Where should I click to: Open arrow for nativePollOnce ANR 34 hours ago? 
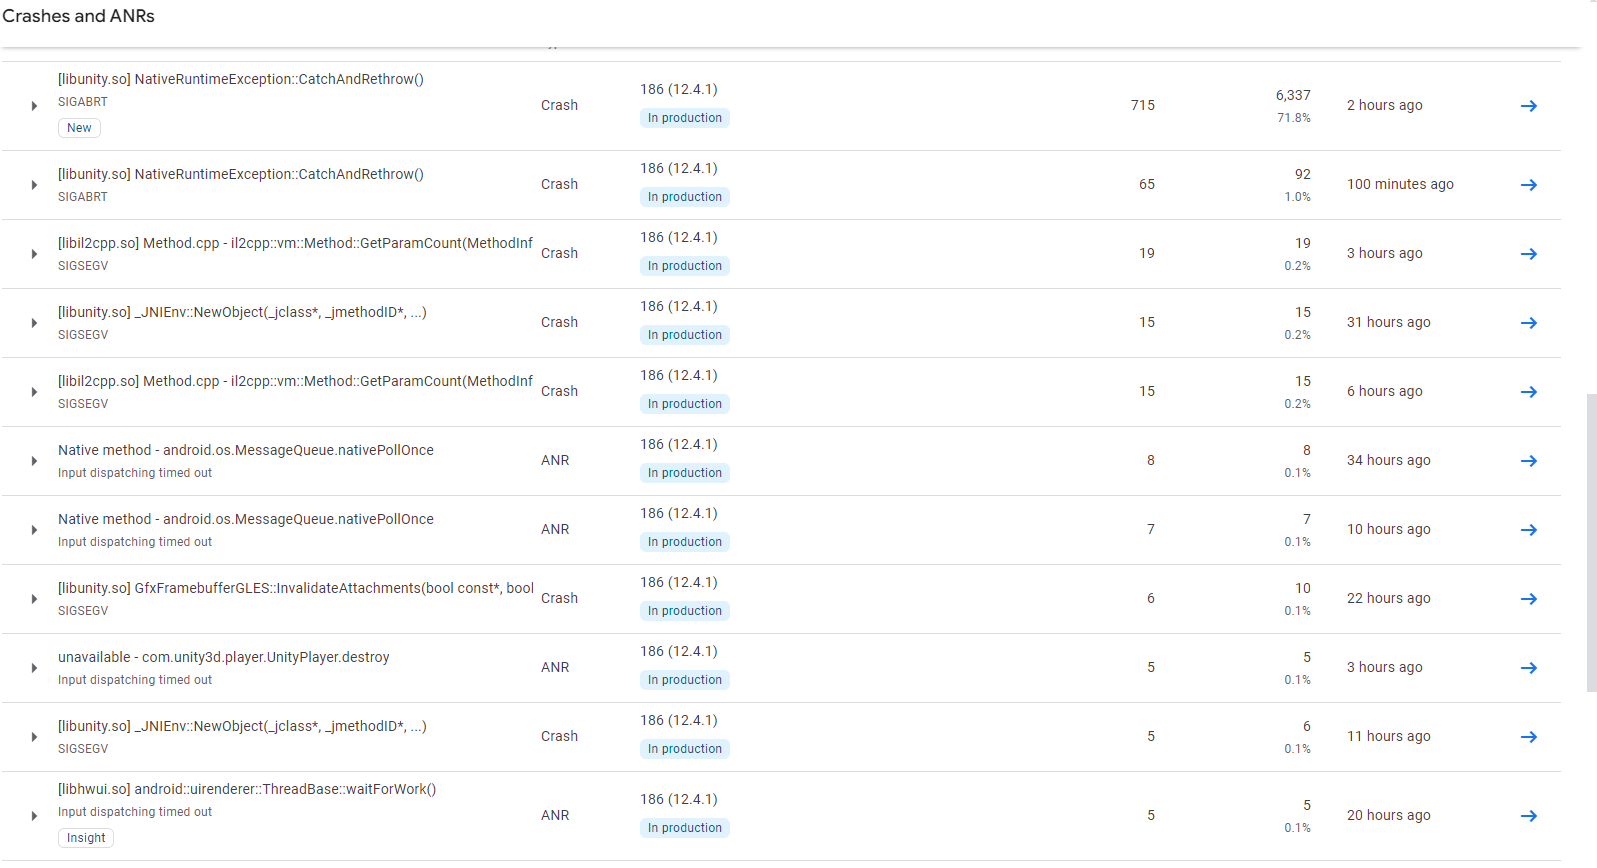click(1528, 461)
